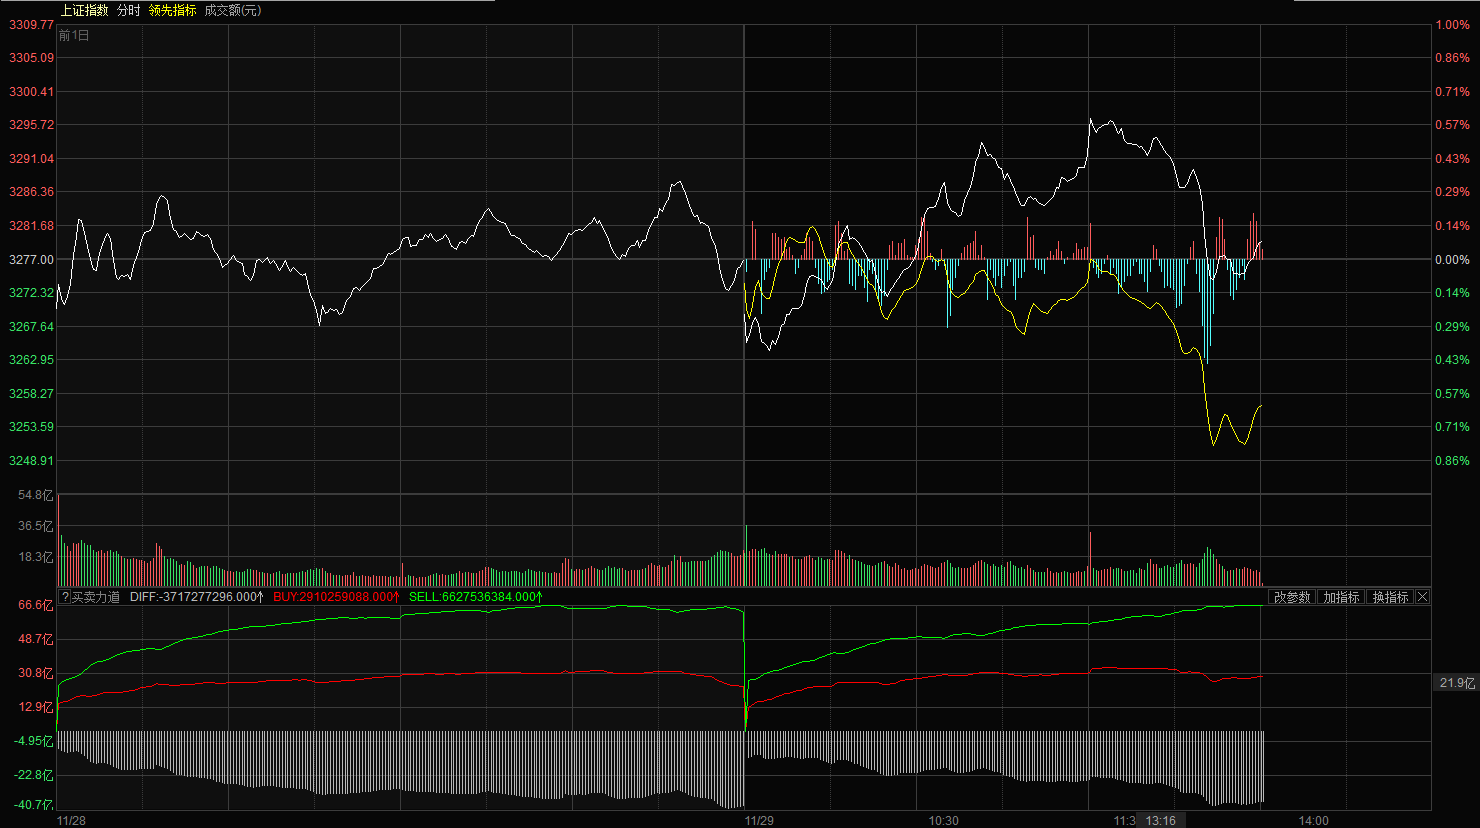Click the 11/28 date label on time axis
The image size is (1480, 828).
(71, 821)
